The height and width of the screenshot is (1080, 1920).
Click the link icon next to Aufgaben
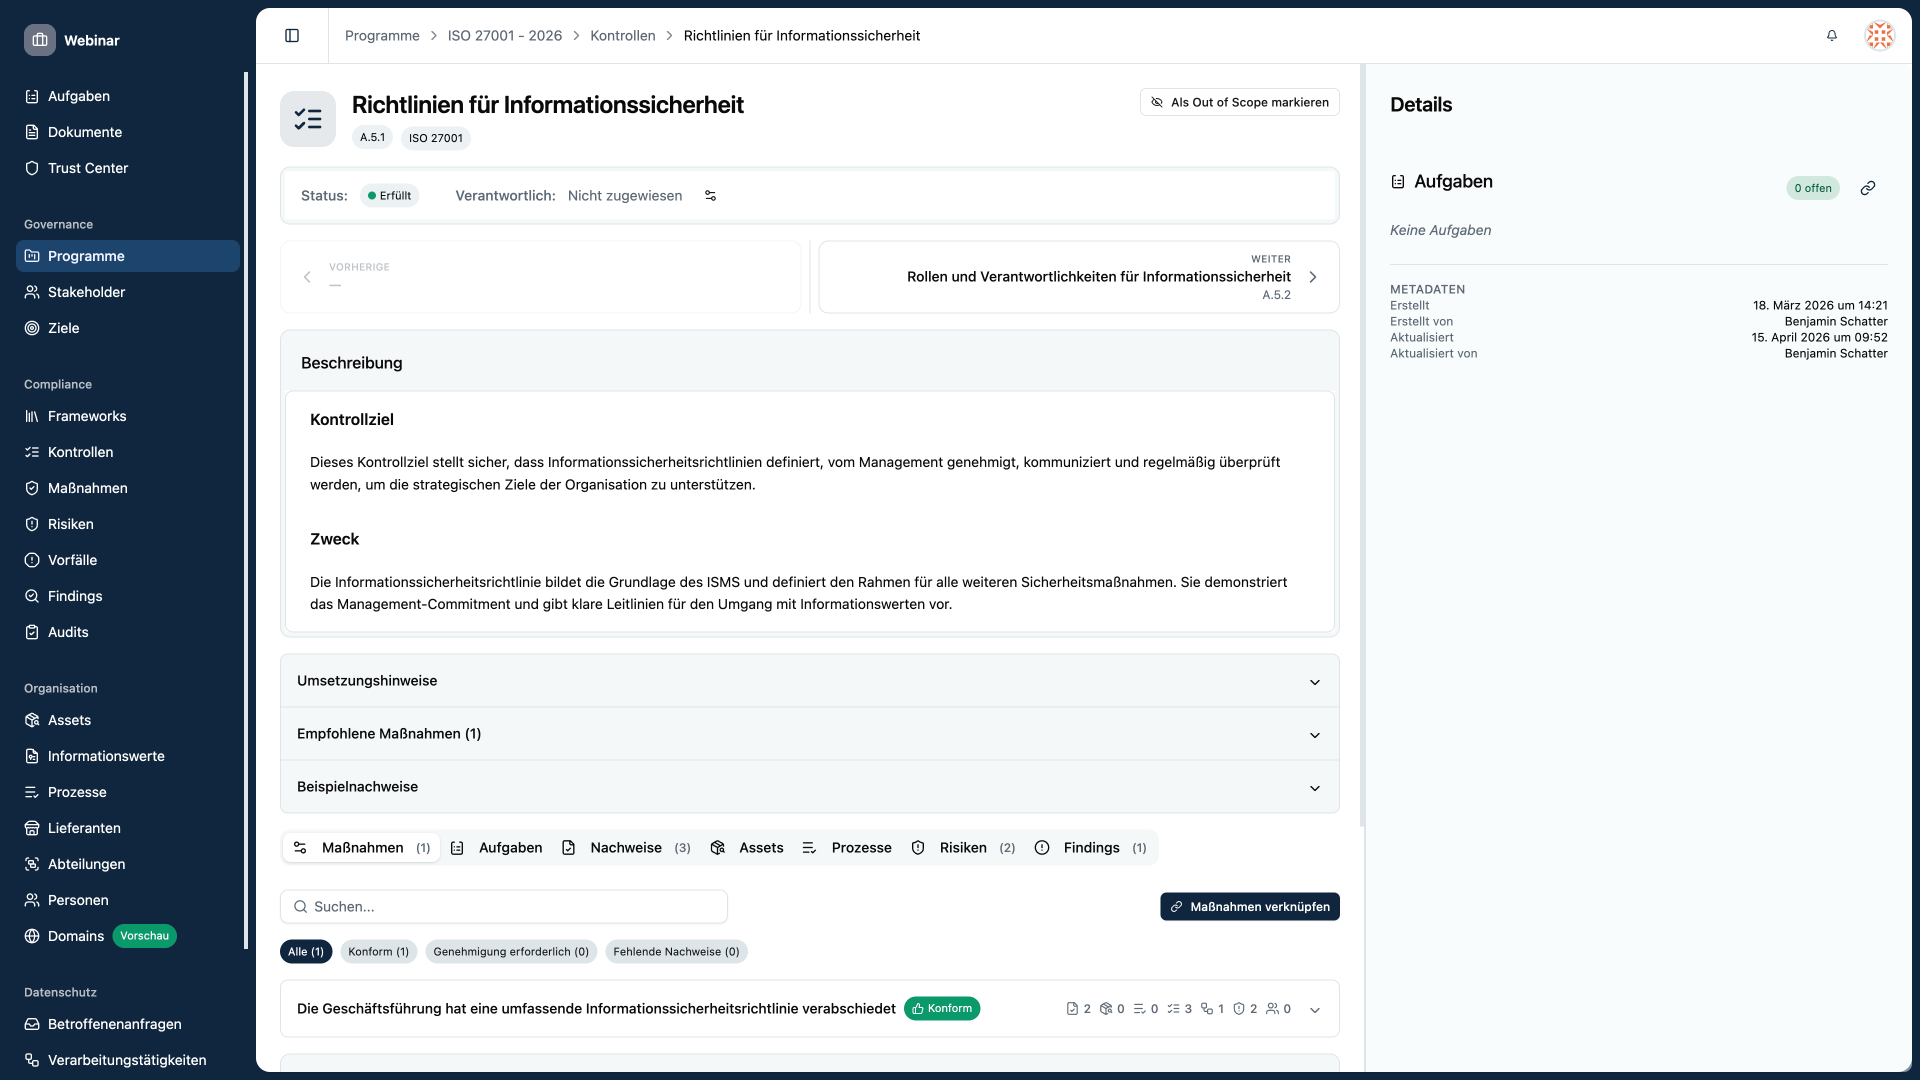(x=1868, y=188)
